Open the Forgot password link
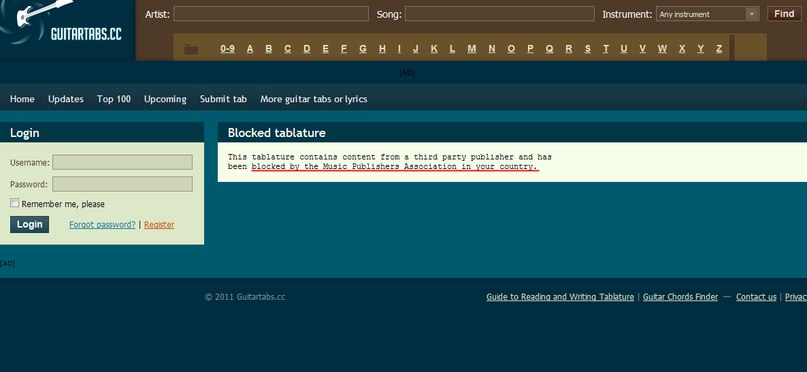The height and width of the screenshot is (372, 807). (102, 225)
